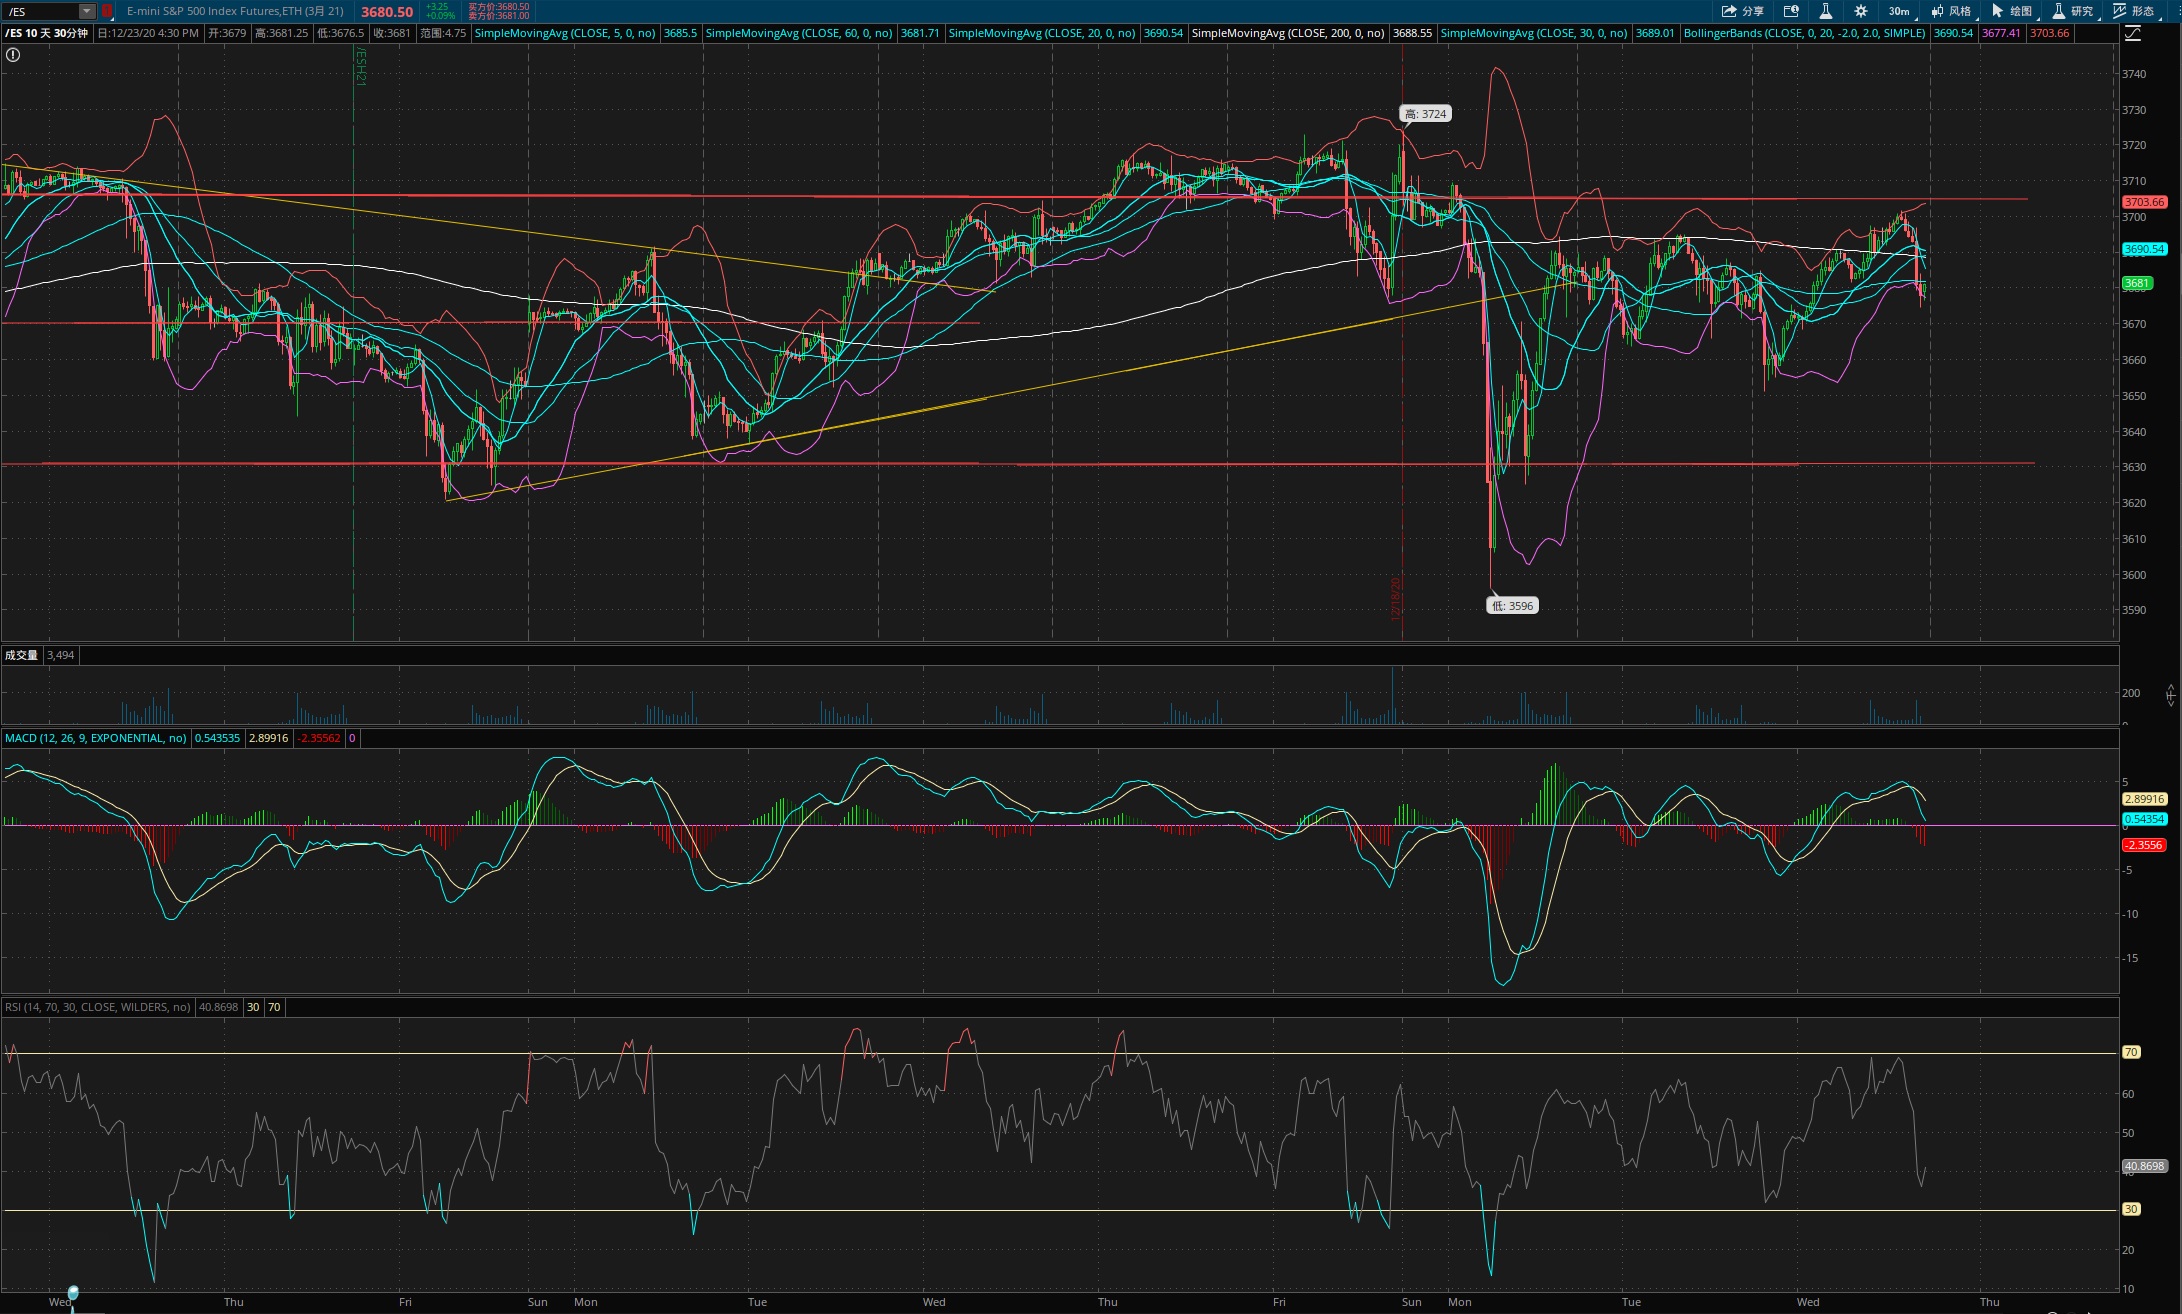Viewport: 2182px width, 1314px height.
Task: Click the time axis slider handle near Wed
Action: click(73, 1293)
